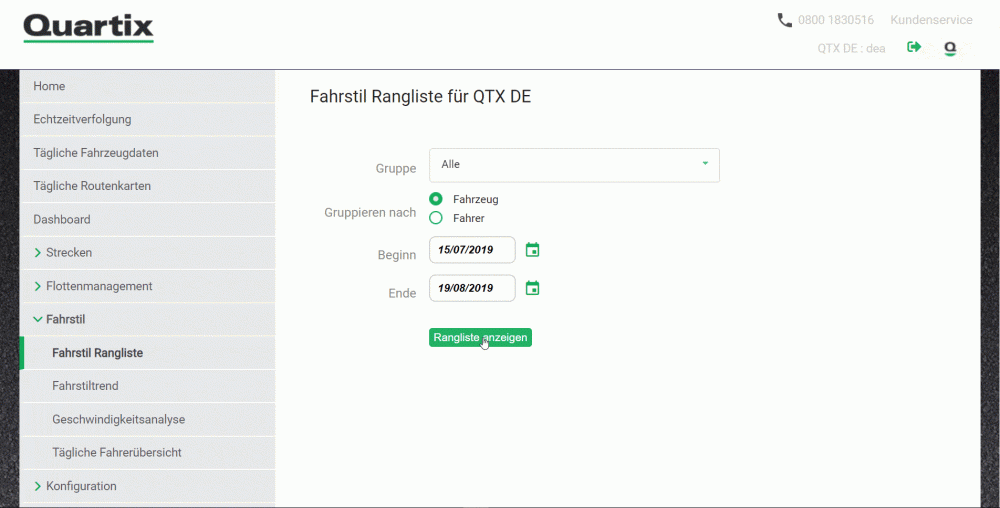Image resolution: width=1000 pixels, height=508 pixels.
Task: Expand the Strecken menu section
Action: (69, 253)
